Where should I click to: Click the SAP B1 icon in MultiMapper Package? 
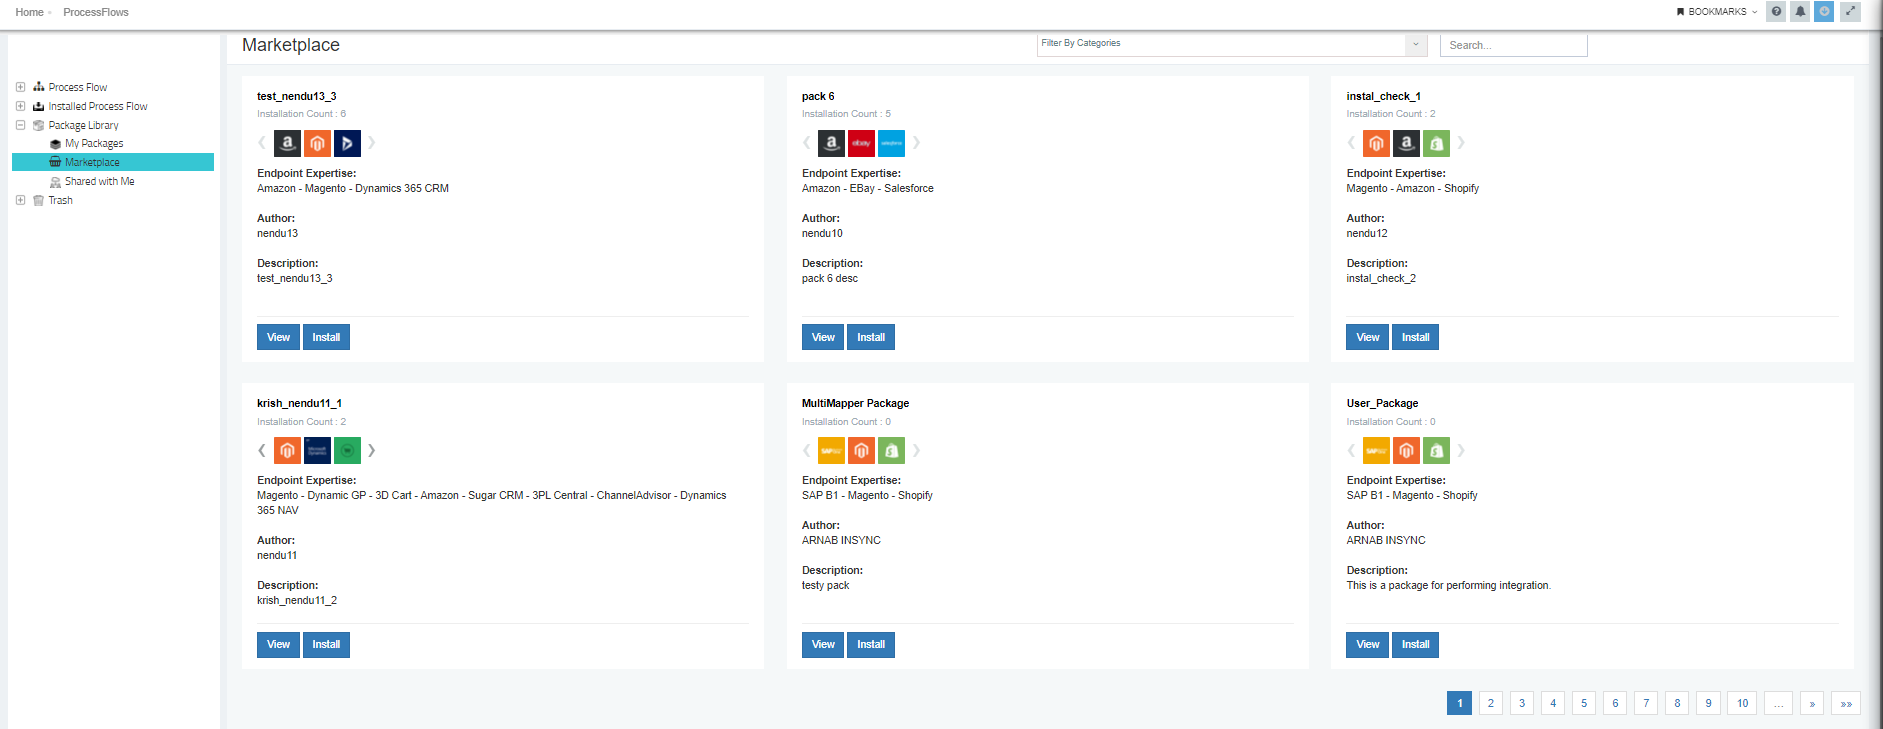coord(831,451)
